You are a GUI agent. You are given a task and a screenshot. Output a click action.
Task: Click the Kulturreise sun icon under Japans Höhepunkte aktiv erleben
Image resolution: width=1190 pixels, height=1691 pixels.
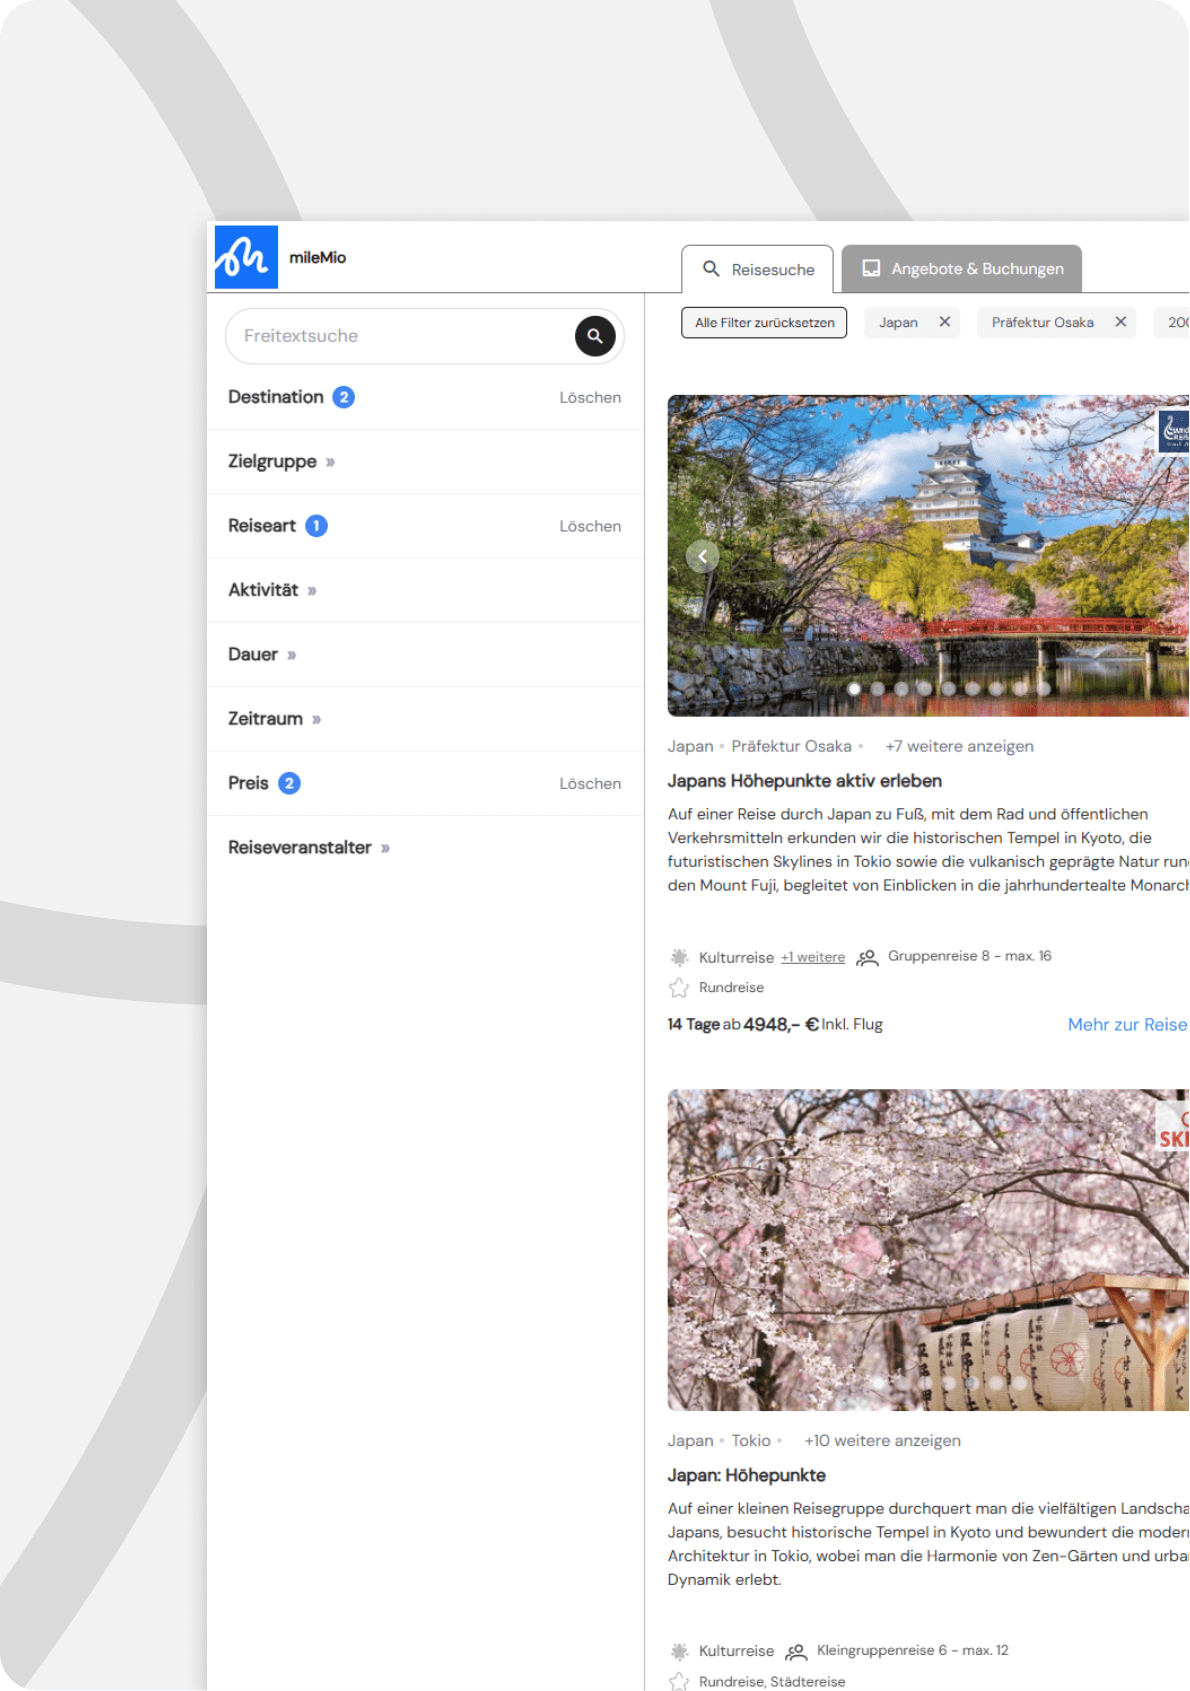(x=679, y=957)
